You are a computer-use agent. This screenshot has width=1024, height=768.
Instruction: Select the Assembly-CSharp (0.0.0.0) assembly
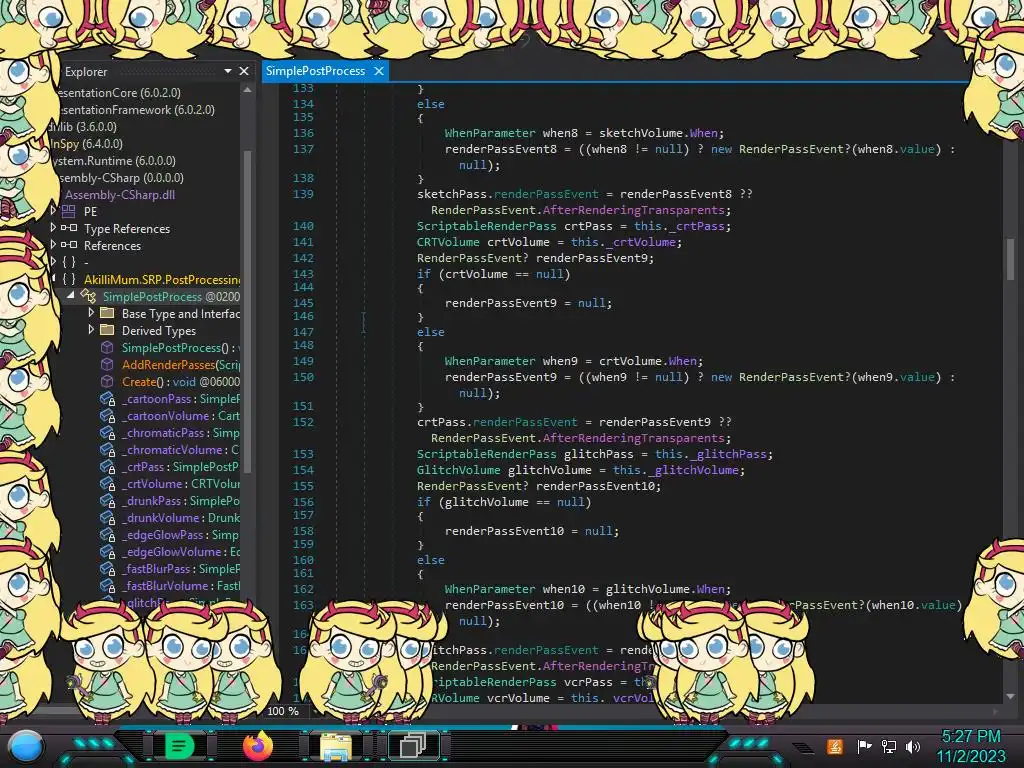pos(120,177)
